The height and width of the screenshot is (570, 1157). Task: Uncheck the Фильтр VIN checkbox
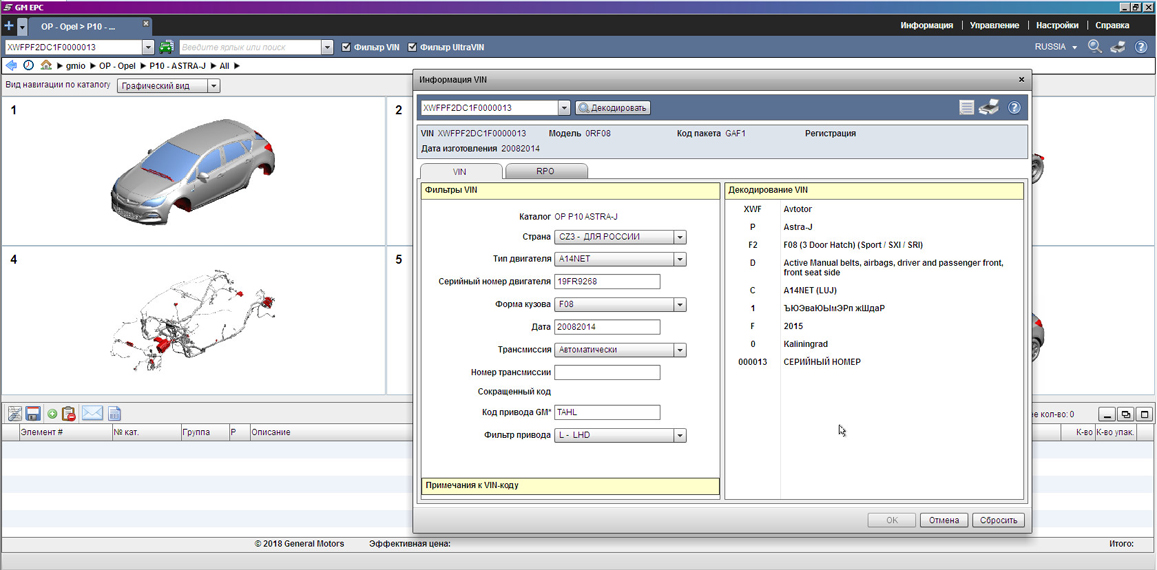tap(346, 47)
